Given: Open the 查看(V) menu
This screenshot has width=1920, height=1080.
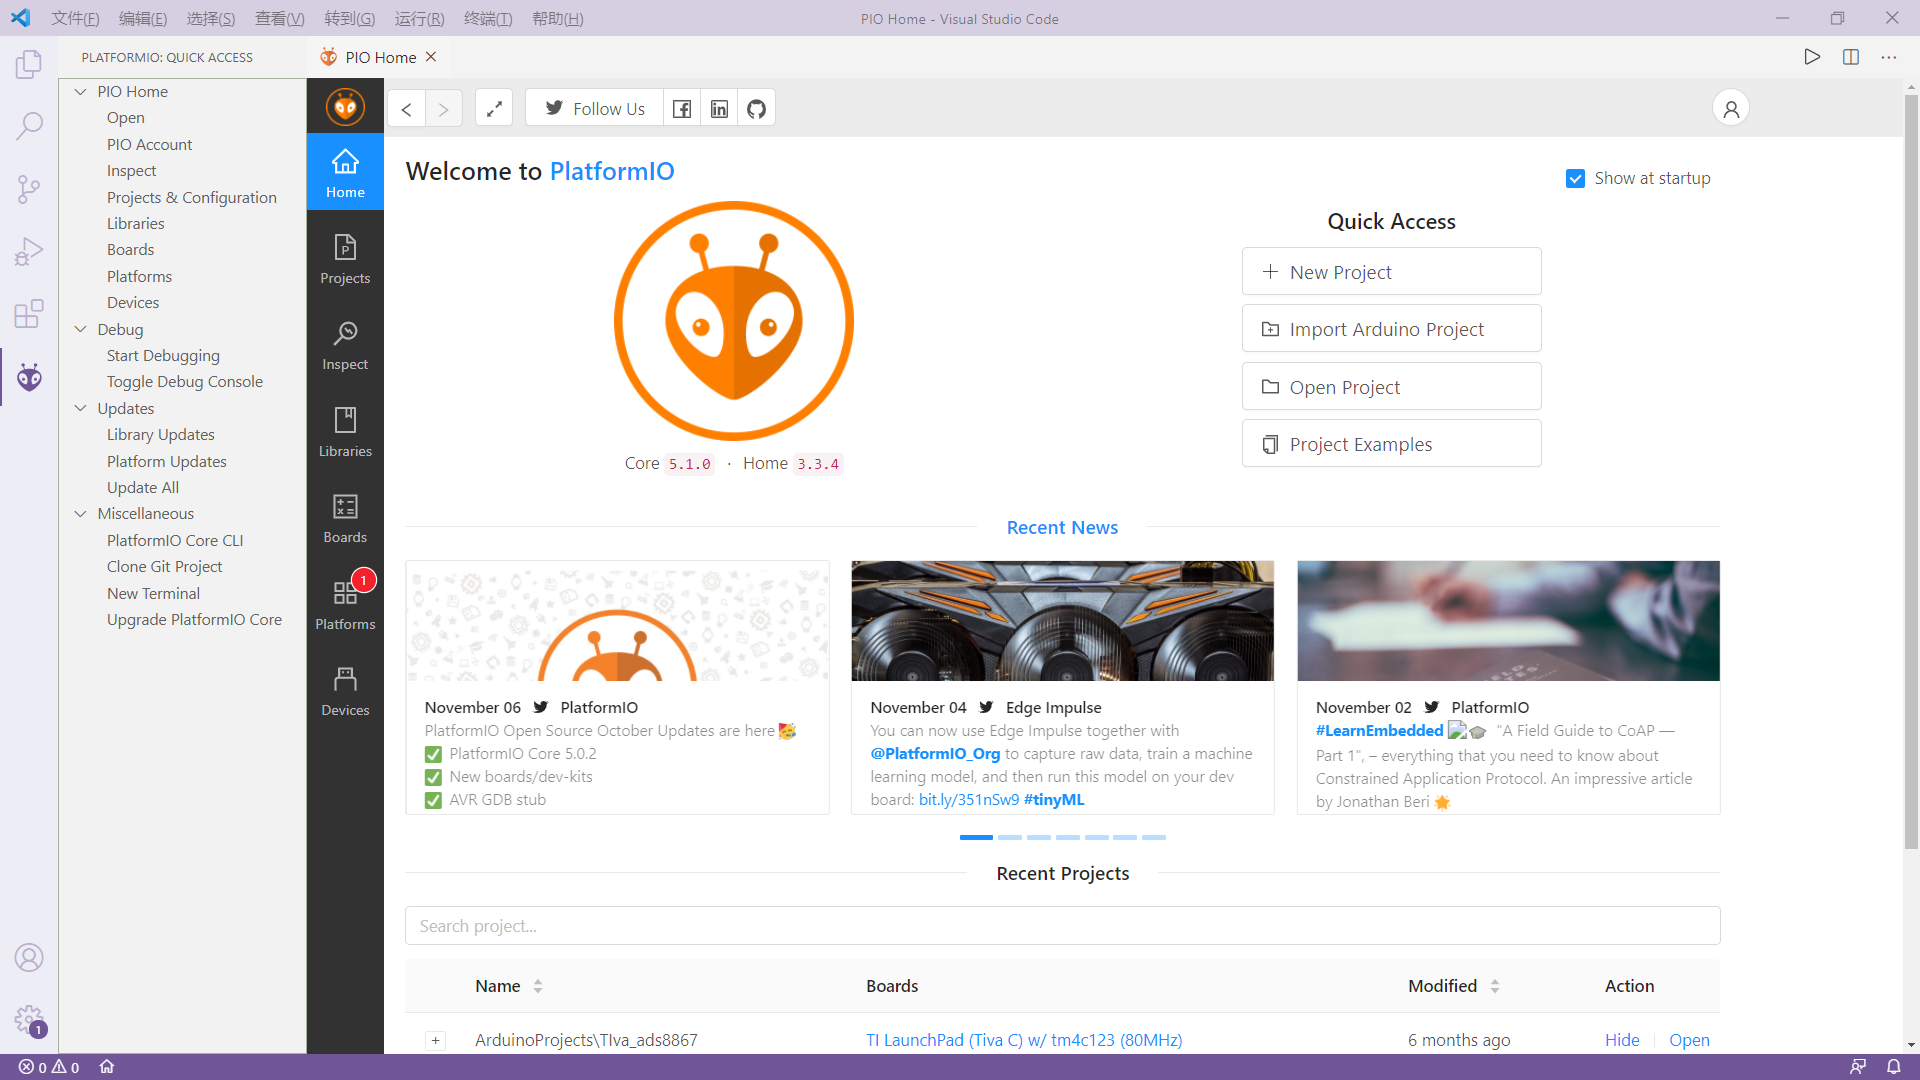Looking at the screenshot, I should coord(280,18).
